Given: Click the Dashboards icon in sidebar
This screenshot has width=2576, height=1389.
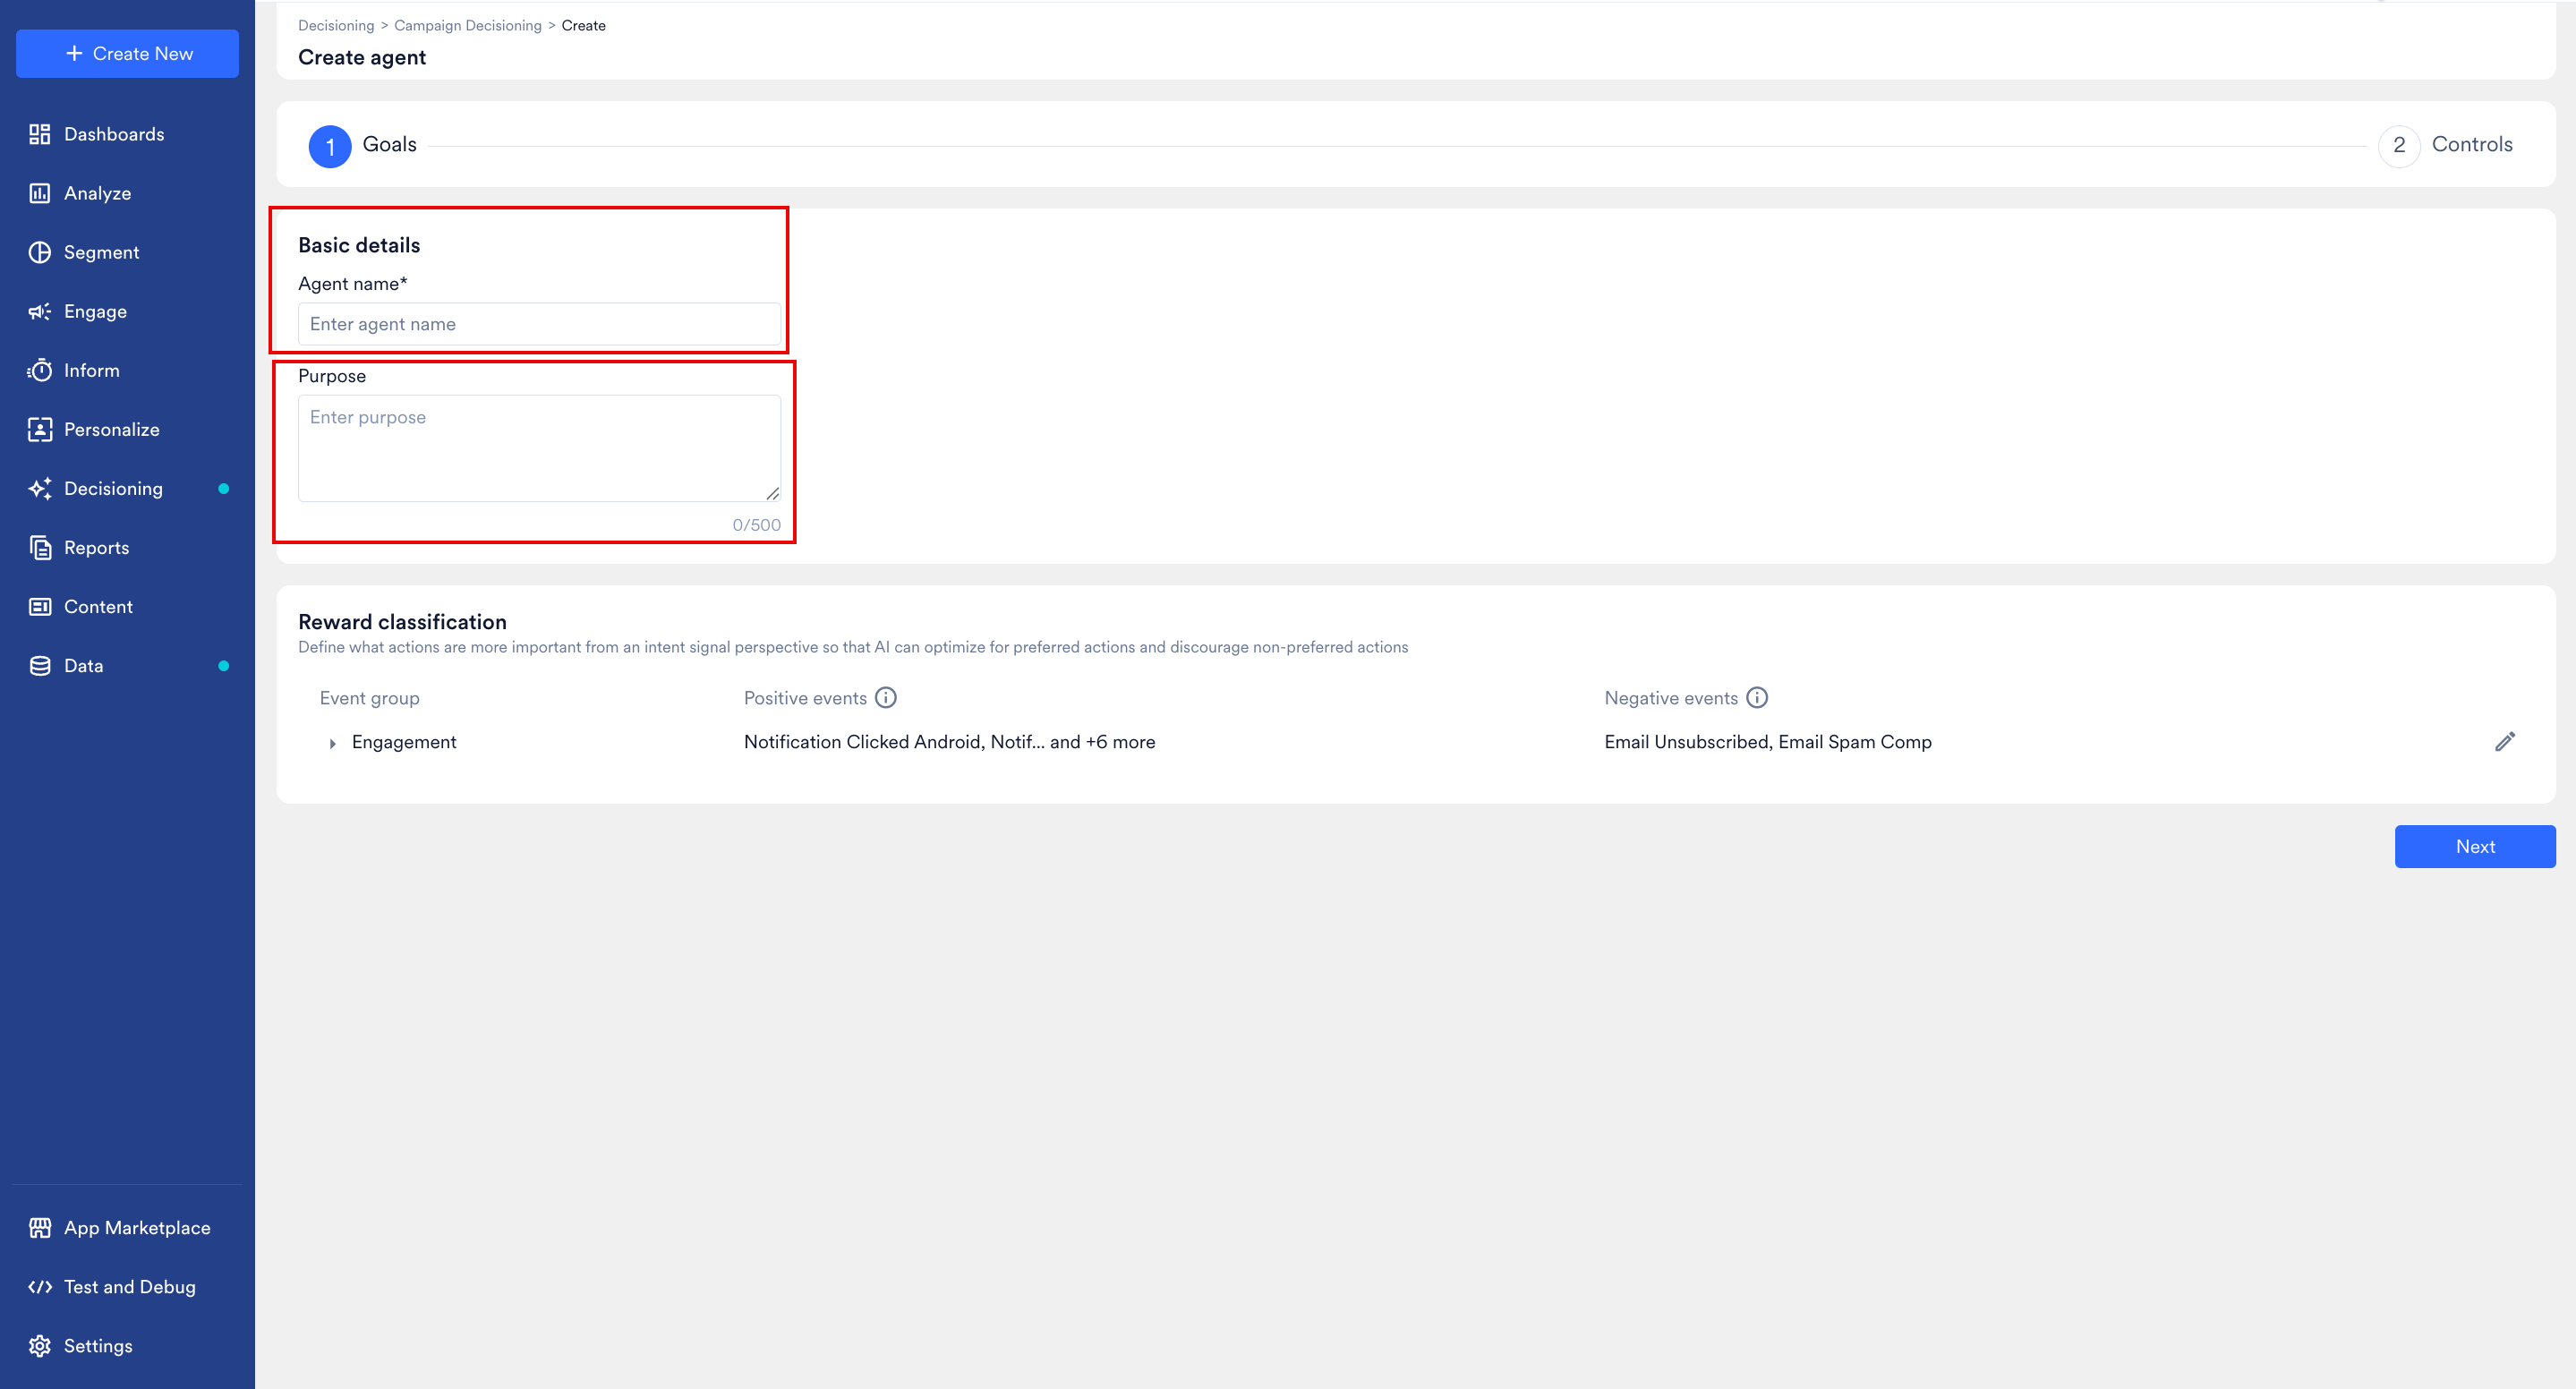Looking at the screenshot, I should (40, 134).
